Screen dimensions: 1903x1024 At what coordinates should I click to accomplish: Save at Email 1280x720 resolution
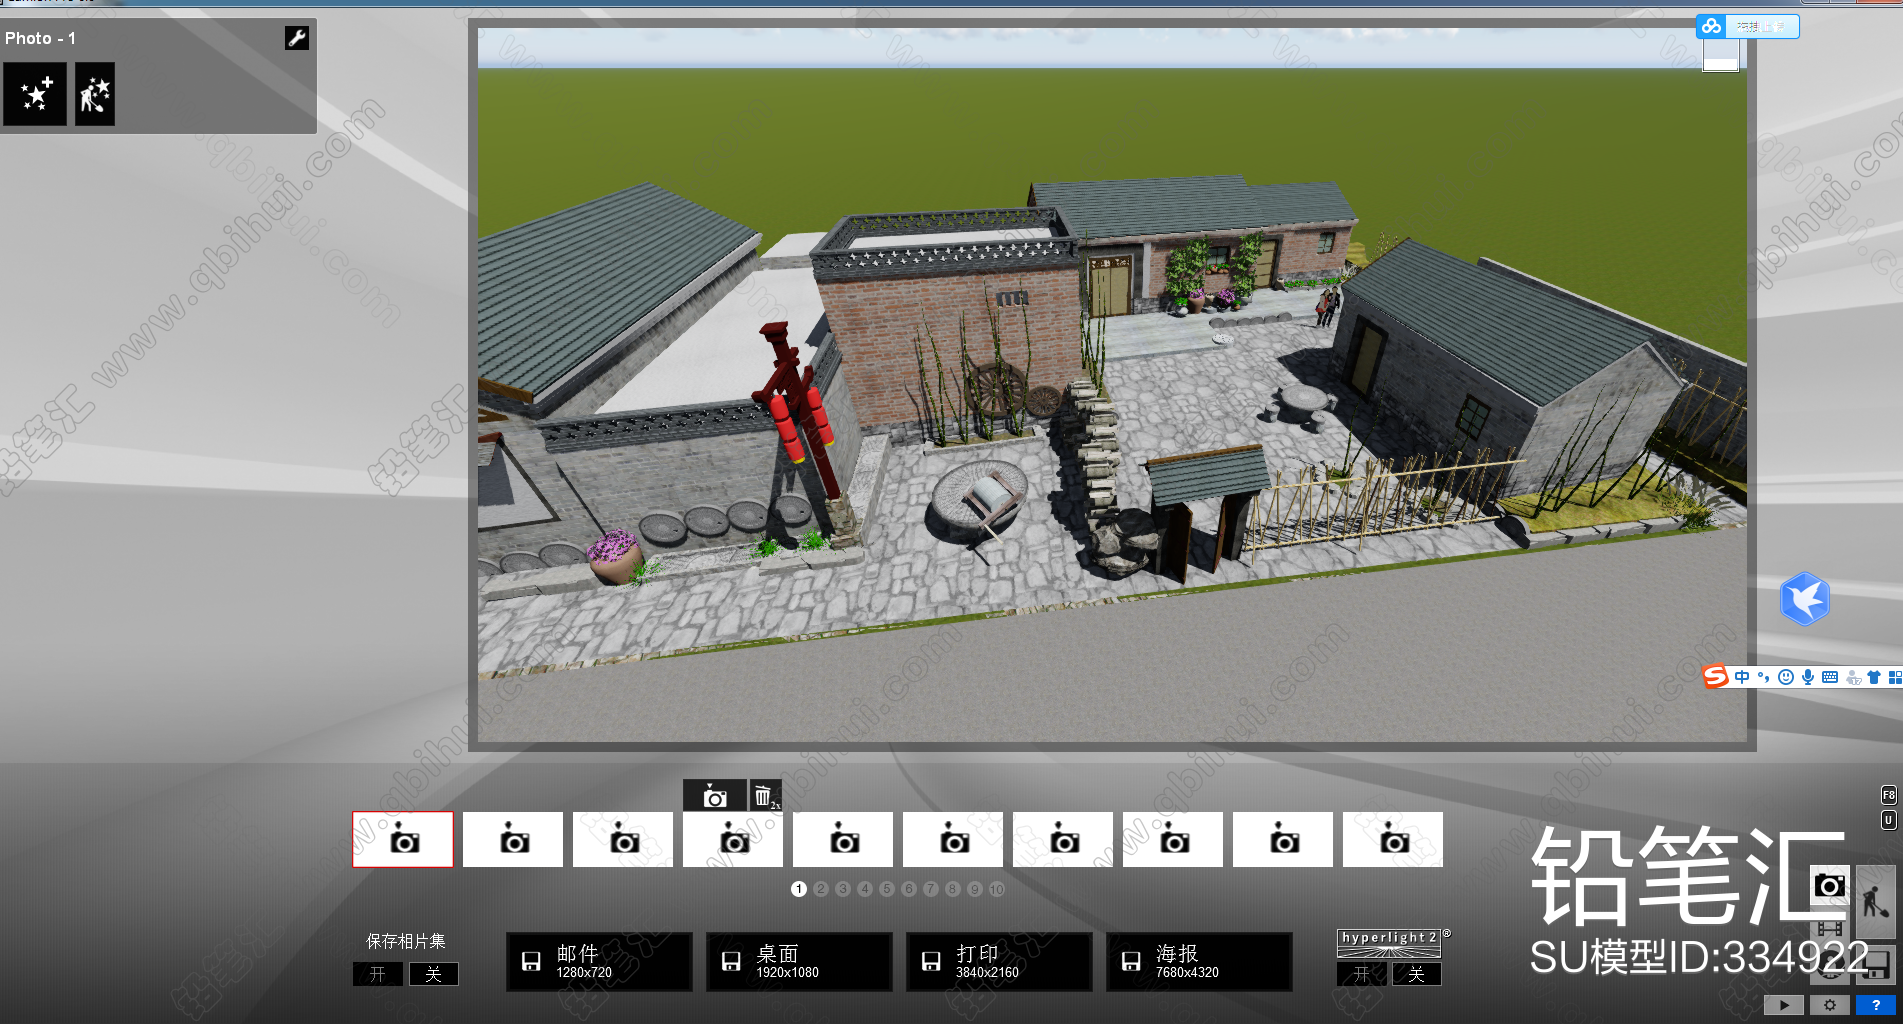tap(599, 962)
